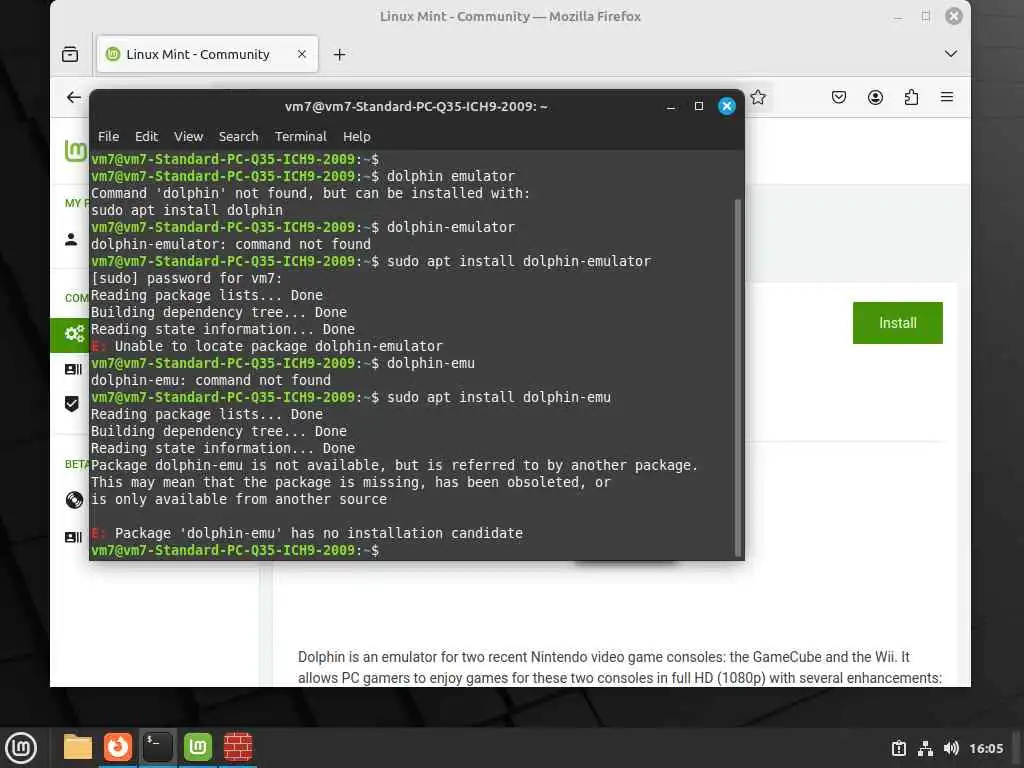Click the terminal vertical scrollbar
The image size is (1024, 768).
coord(737,377)
